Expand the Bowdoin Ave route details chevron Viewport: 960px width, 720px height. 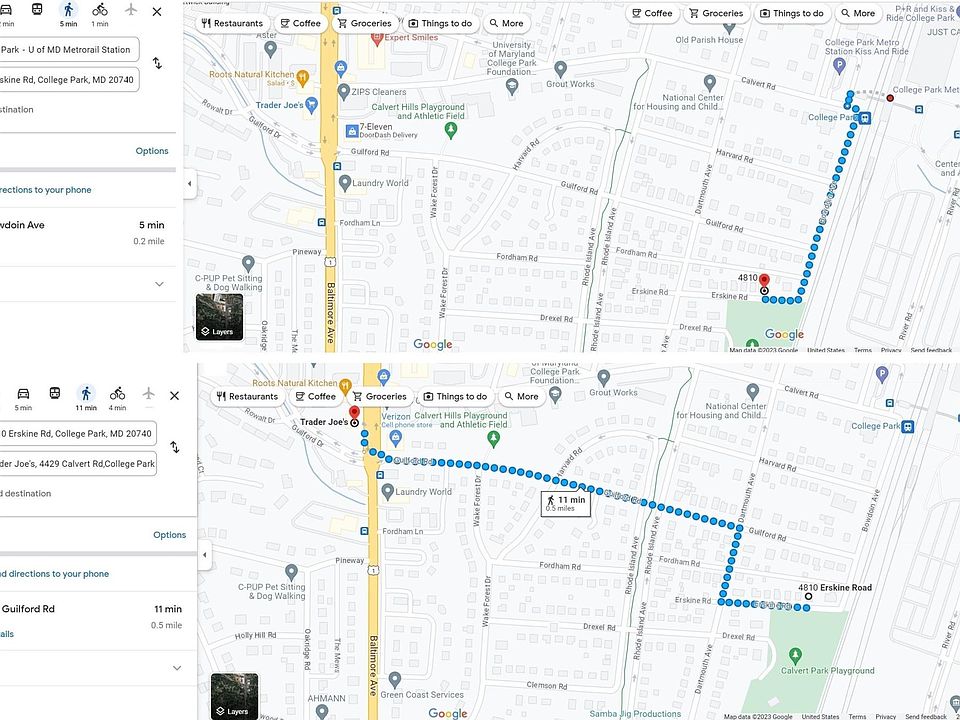pos(159,284)
